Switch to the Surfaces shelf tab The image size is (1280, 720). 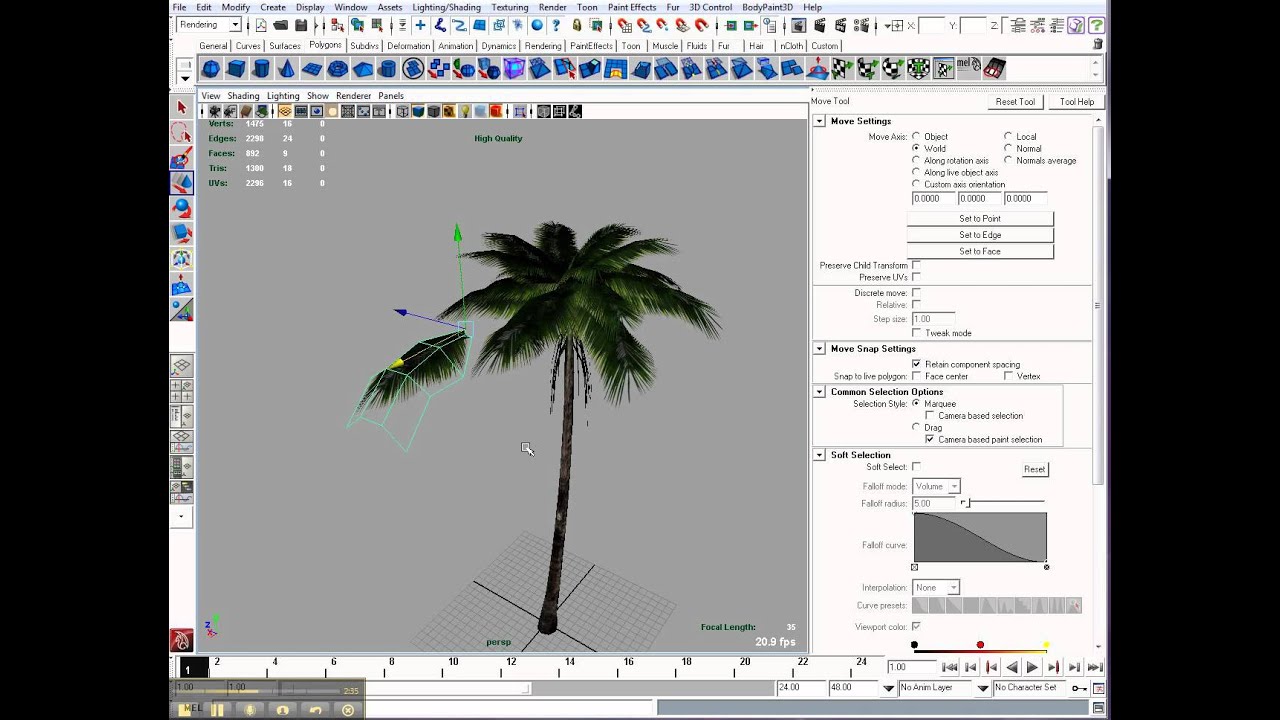pyautogui.click(x=285, y=46)
